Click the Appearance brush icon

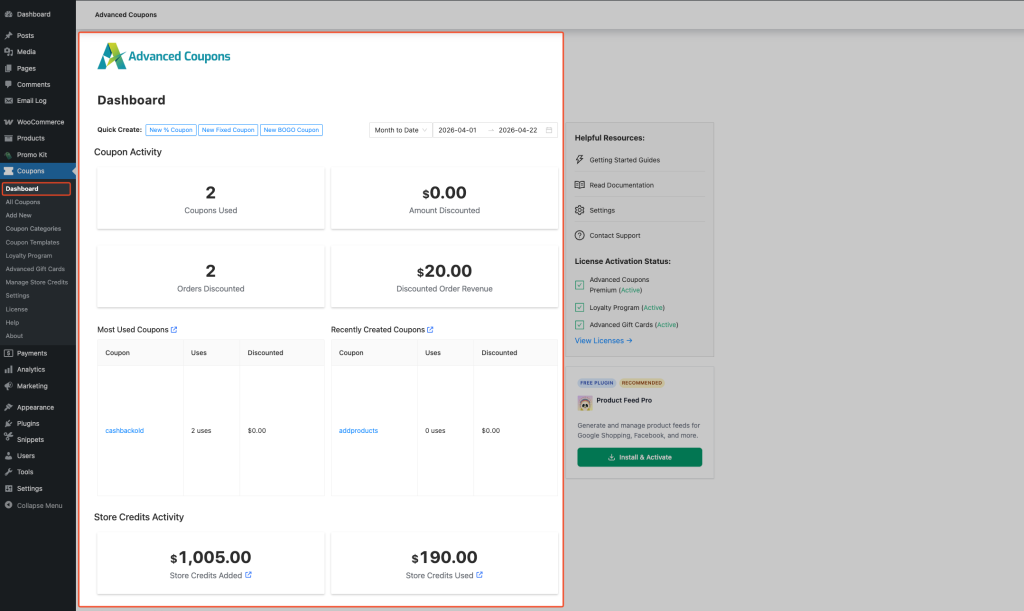(8, 407)
